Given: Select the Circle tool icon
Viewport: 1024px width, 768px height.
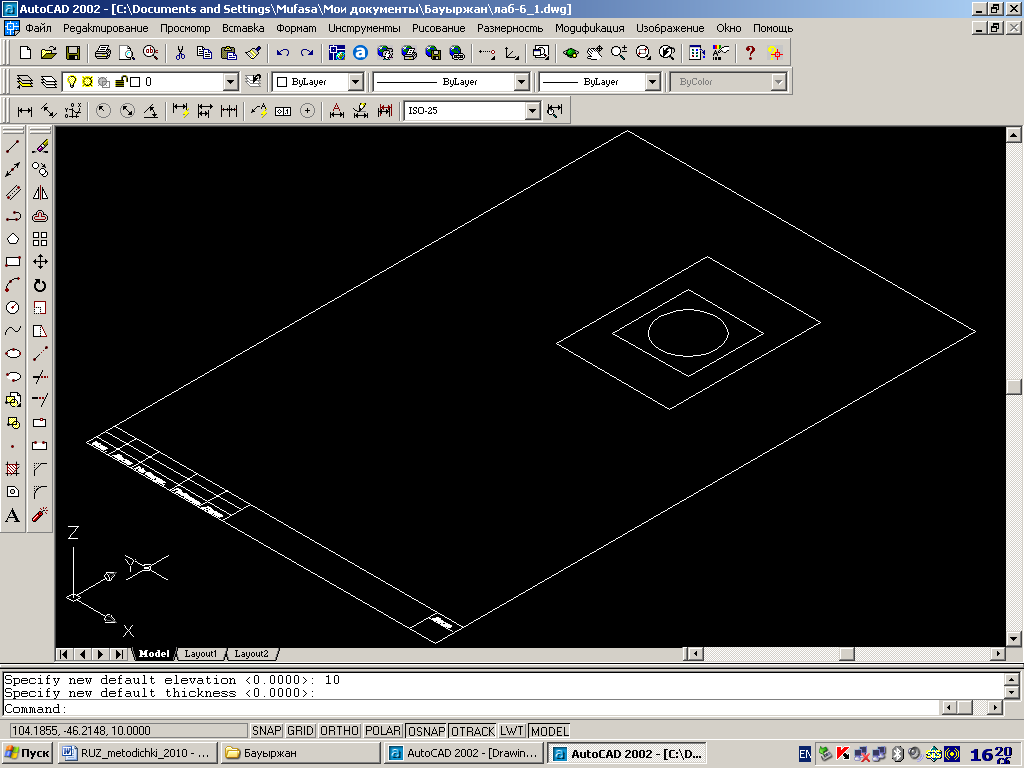Looking at the screenshot, I should pos(12,308).
